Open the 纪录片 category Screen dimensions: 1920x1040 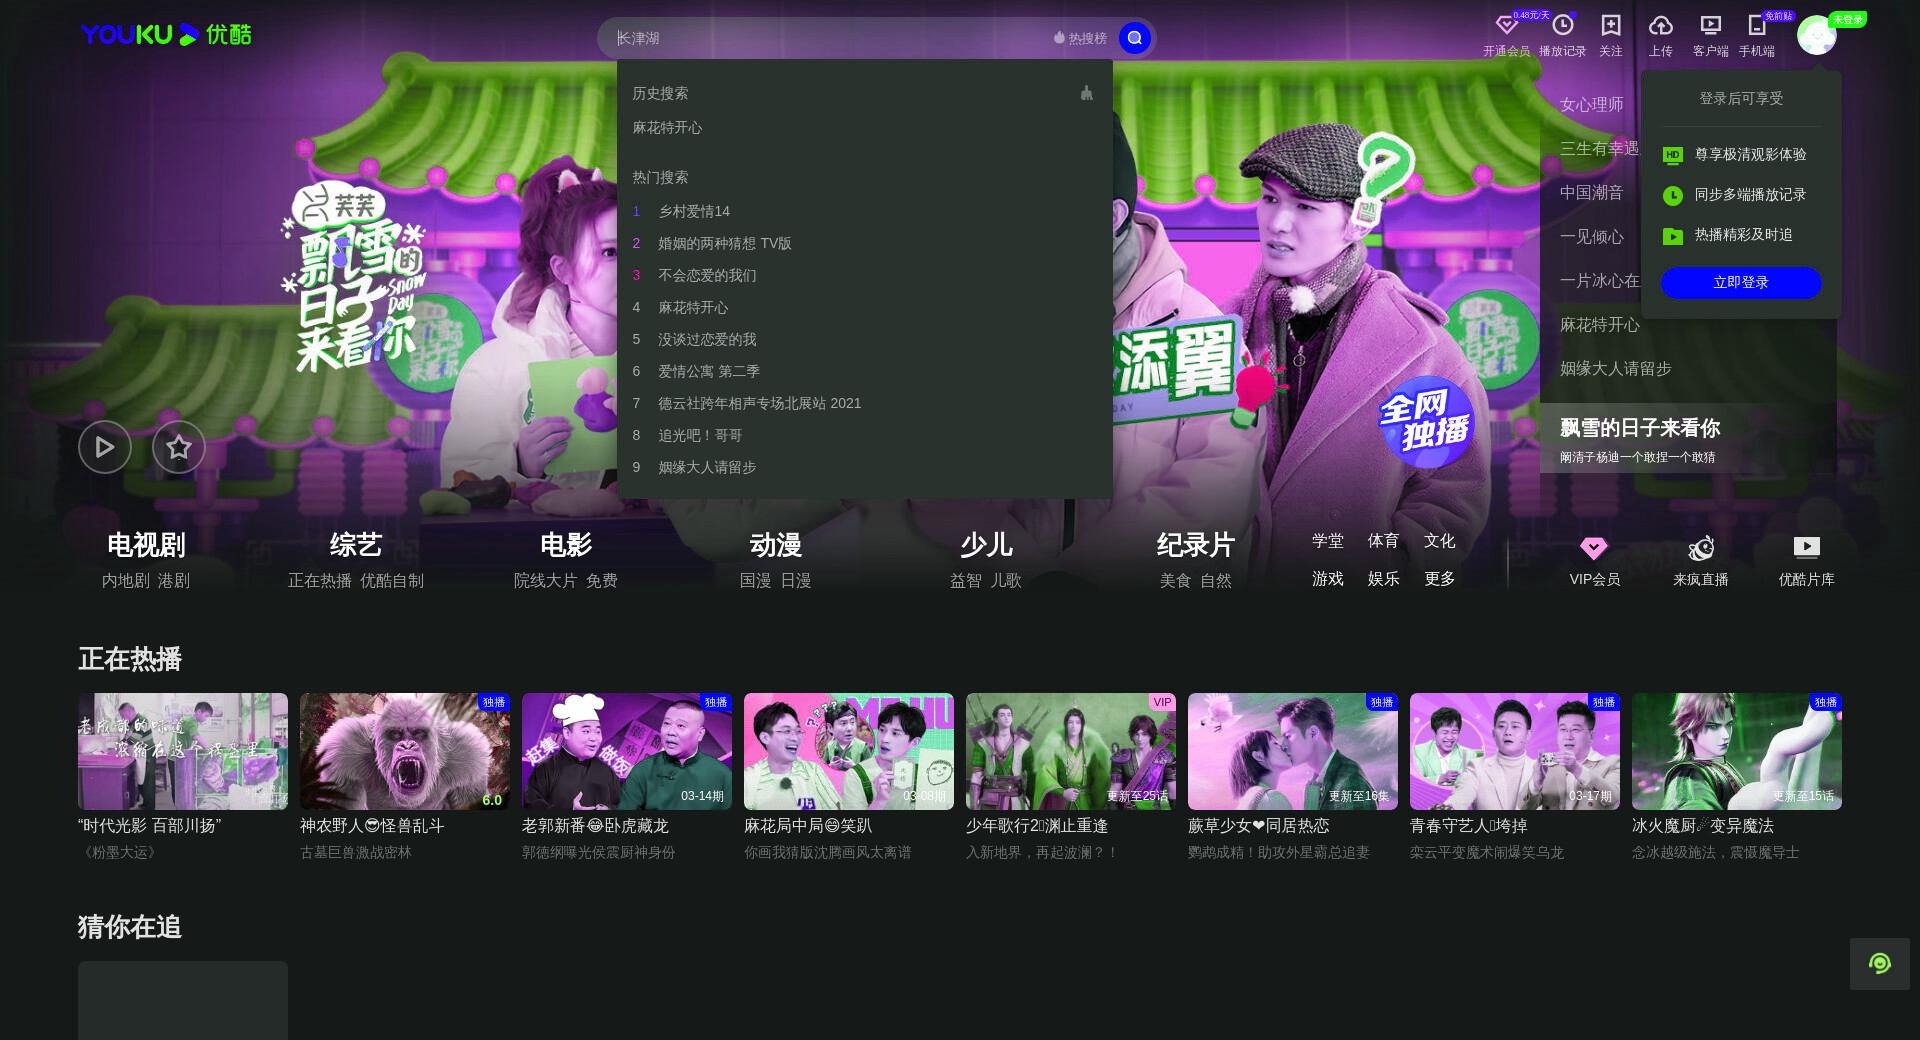(1196, 545)
